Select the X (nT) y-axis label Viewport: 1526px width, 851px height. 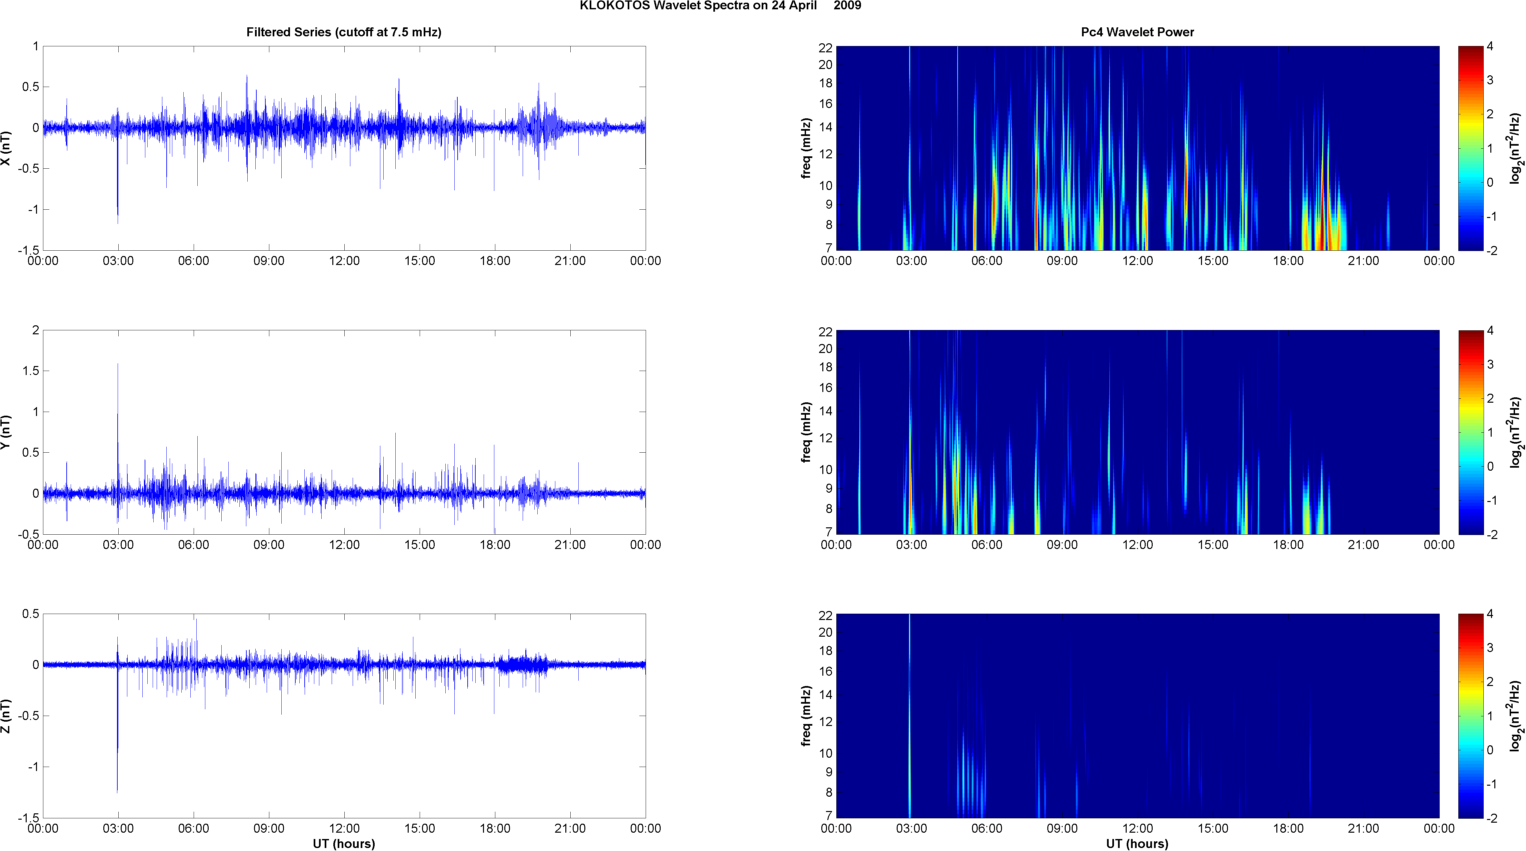pyautogui.click(x=7, y=148)
